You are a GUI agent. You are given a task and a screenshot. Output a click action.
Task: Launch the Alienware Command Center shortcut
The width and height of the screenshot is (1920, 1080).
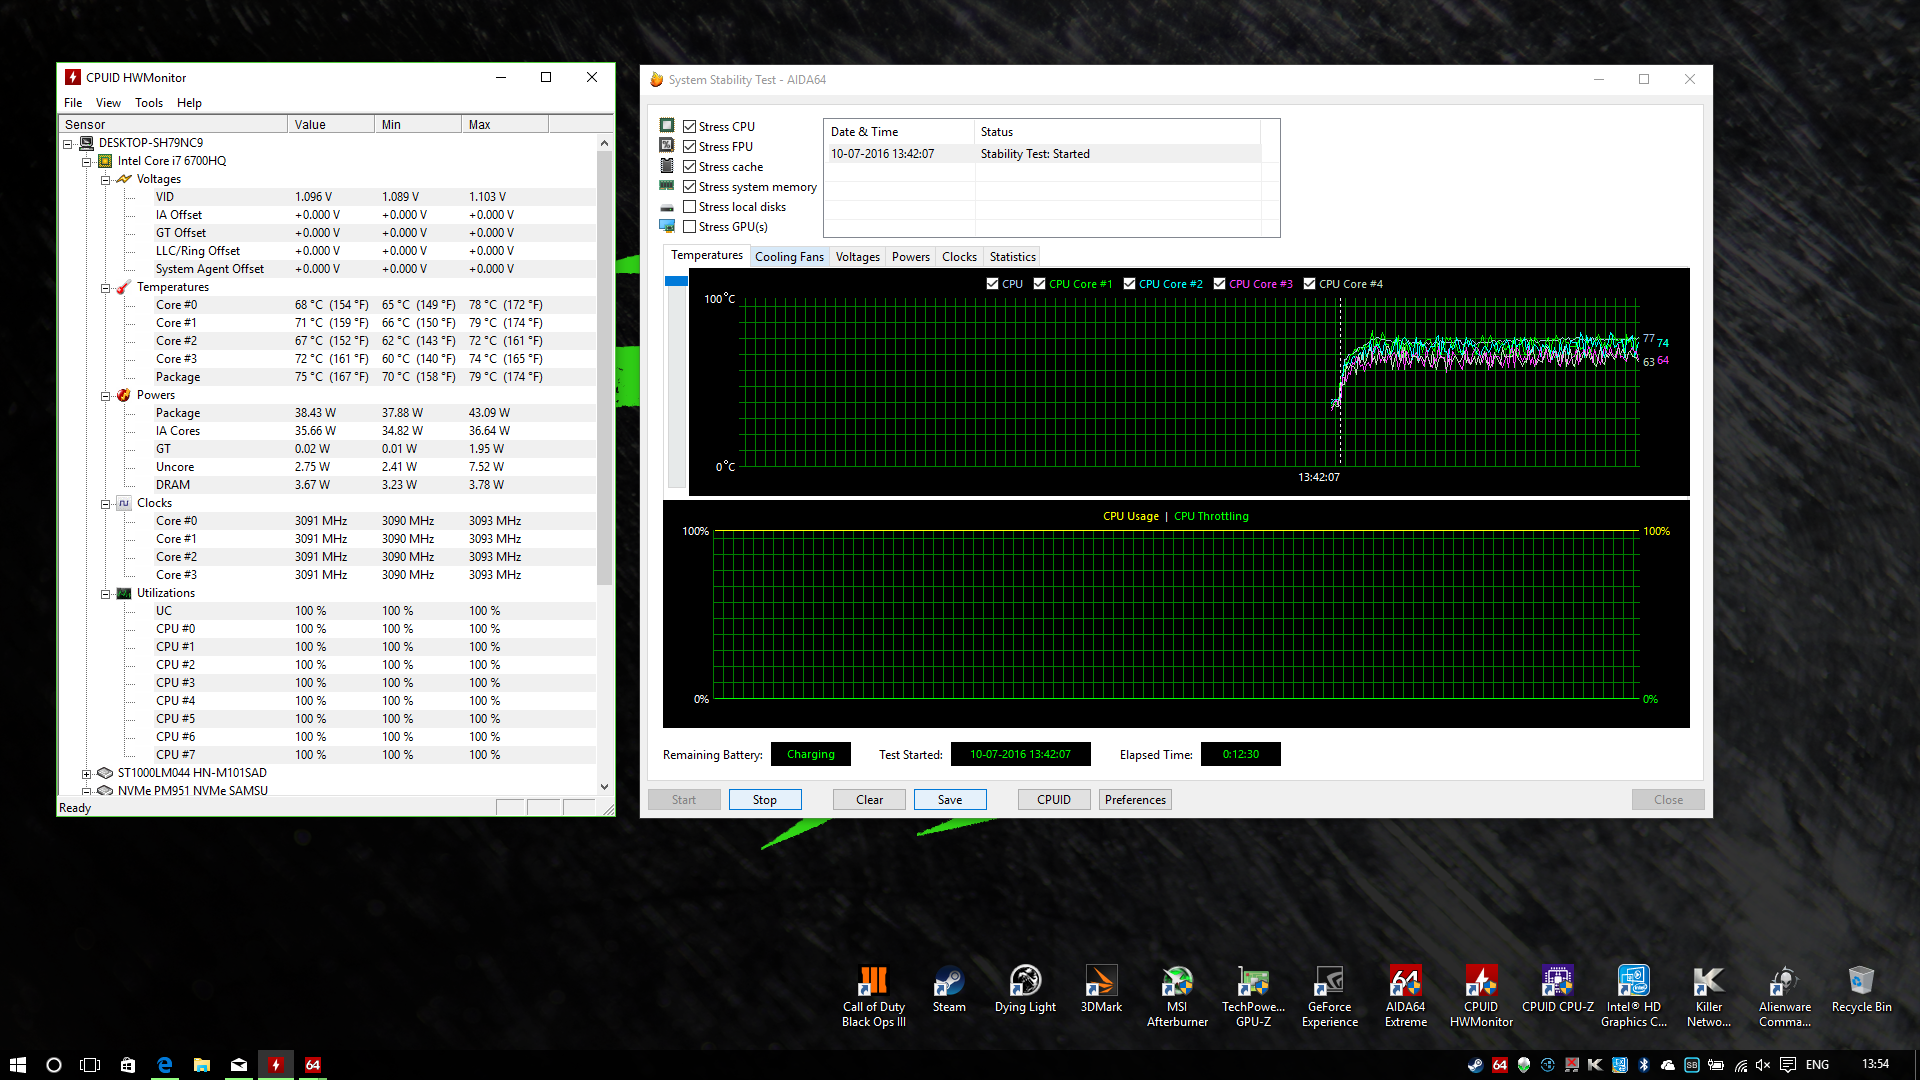click(x=1785, y=996)
